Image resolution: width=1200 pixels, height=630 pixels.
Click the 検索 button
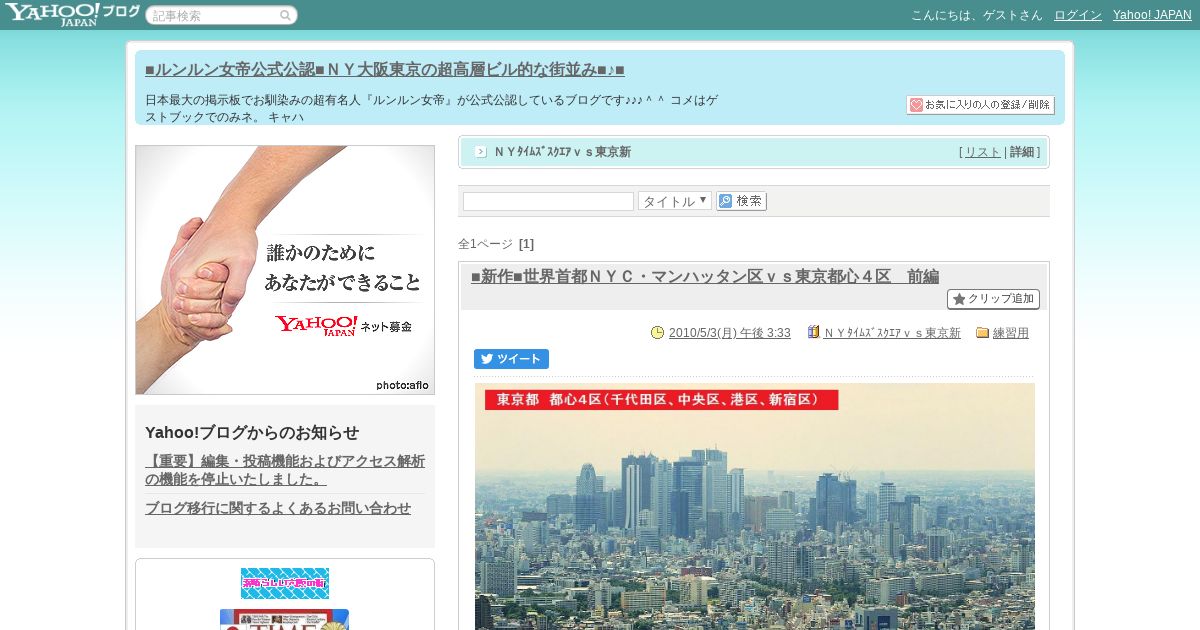[741, 201]
